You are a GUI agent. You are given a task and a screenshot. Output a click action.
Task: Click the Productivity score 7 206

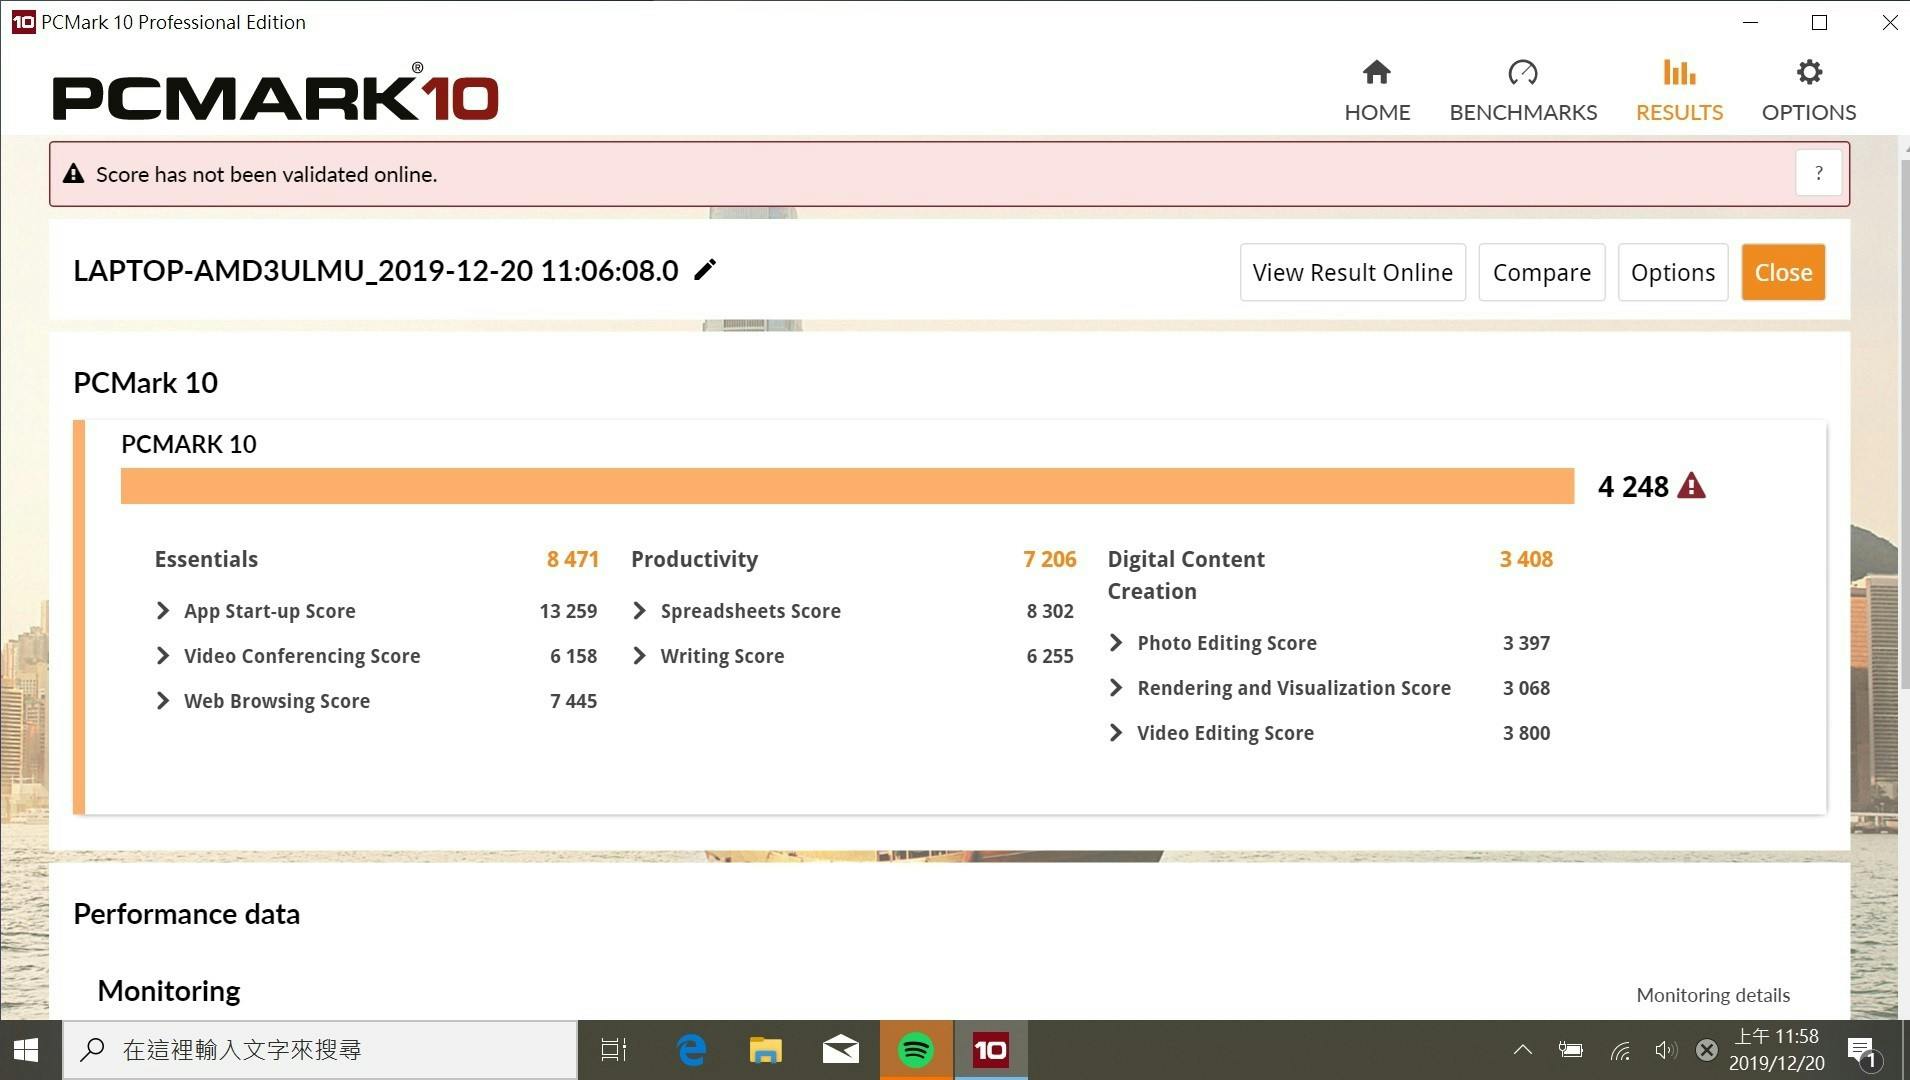tap(1049, 559)
